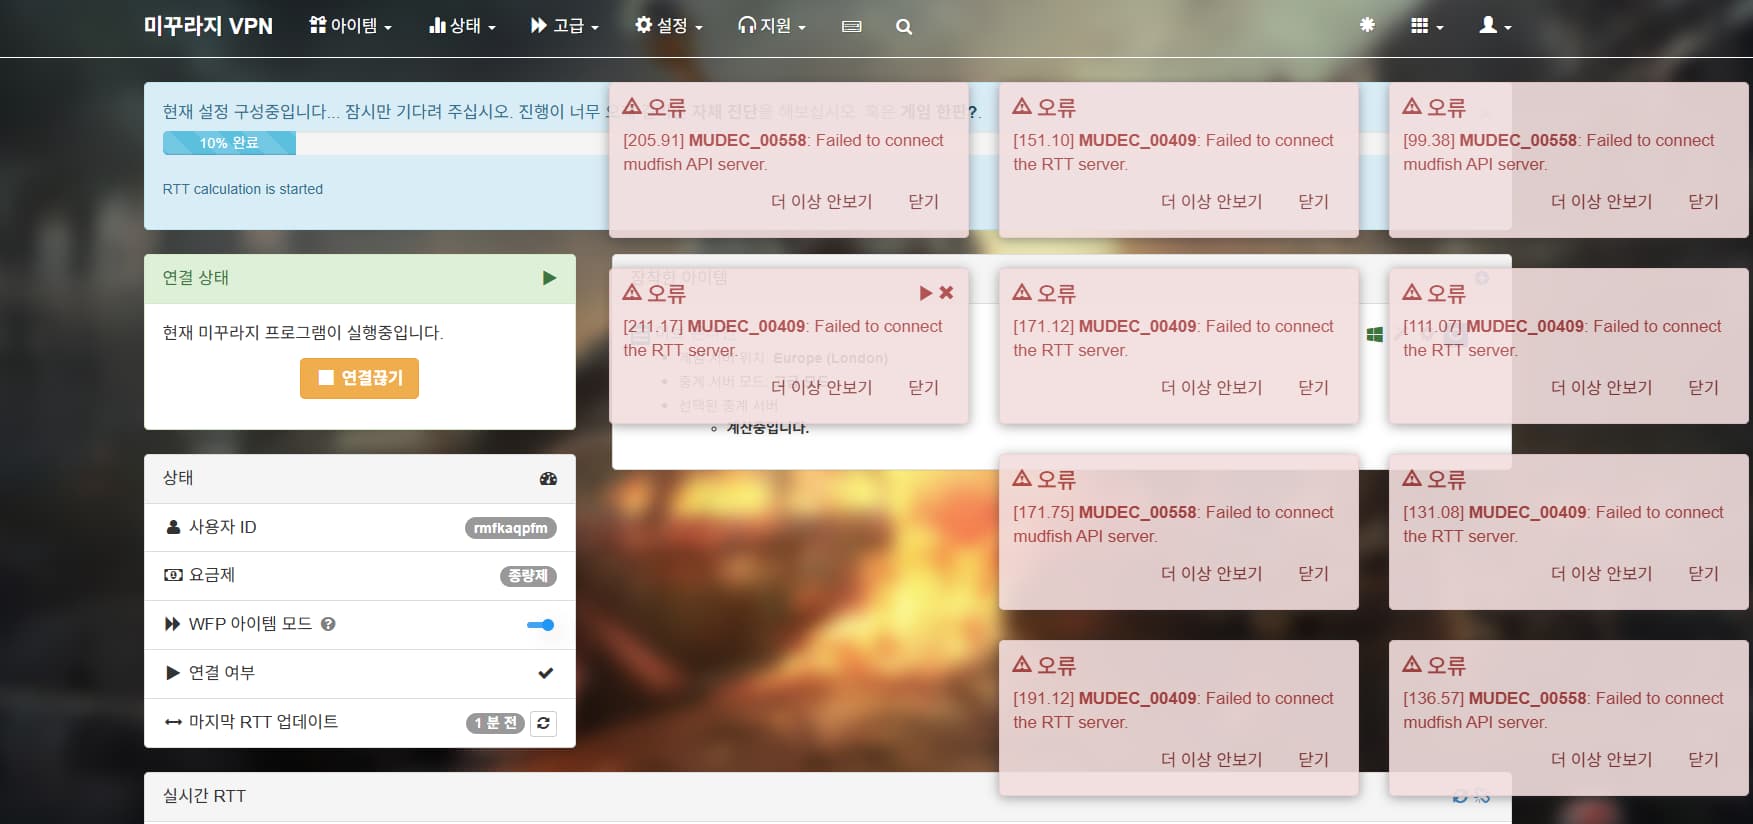Close the [99.38] MUDEC_00558 error toast
This screenshot has height=824, width=1753.
pos(1703,202)
